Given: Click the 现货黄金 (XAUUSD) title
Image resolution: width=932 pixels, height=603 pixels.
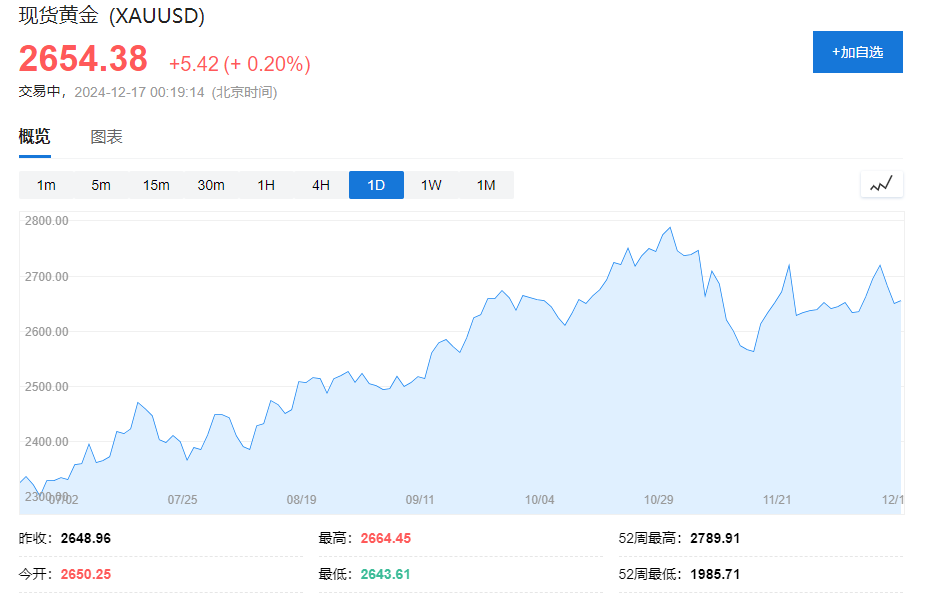Looking at the screenshot, I should coord(112,17).
